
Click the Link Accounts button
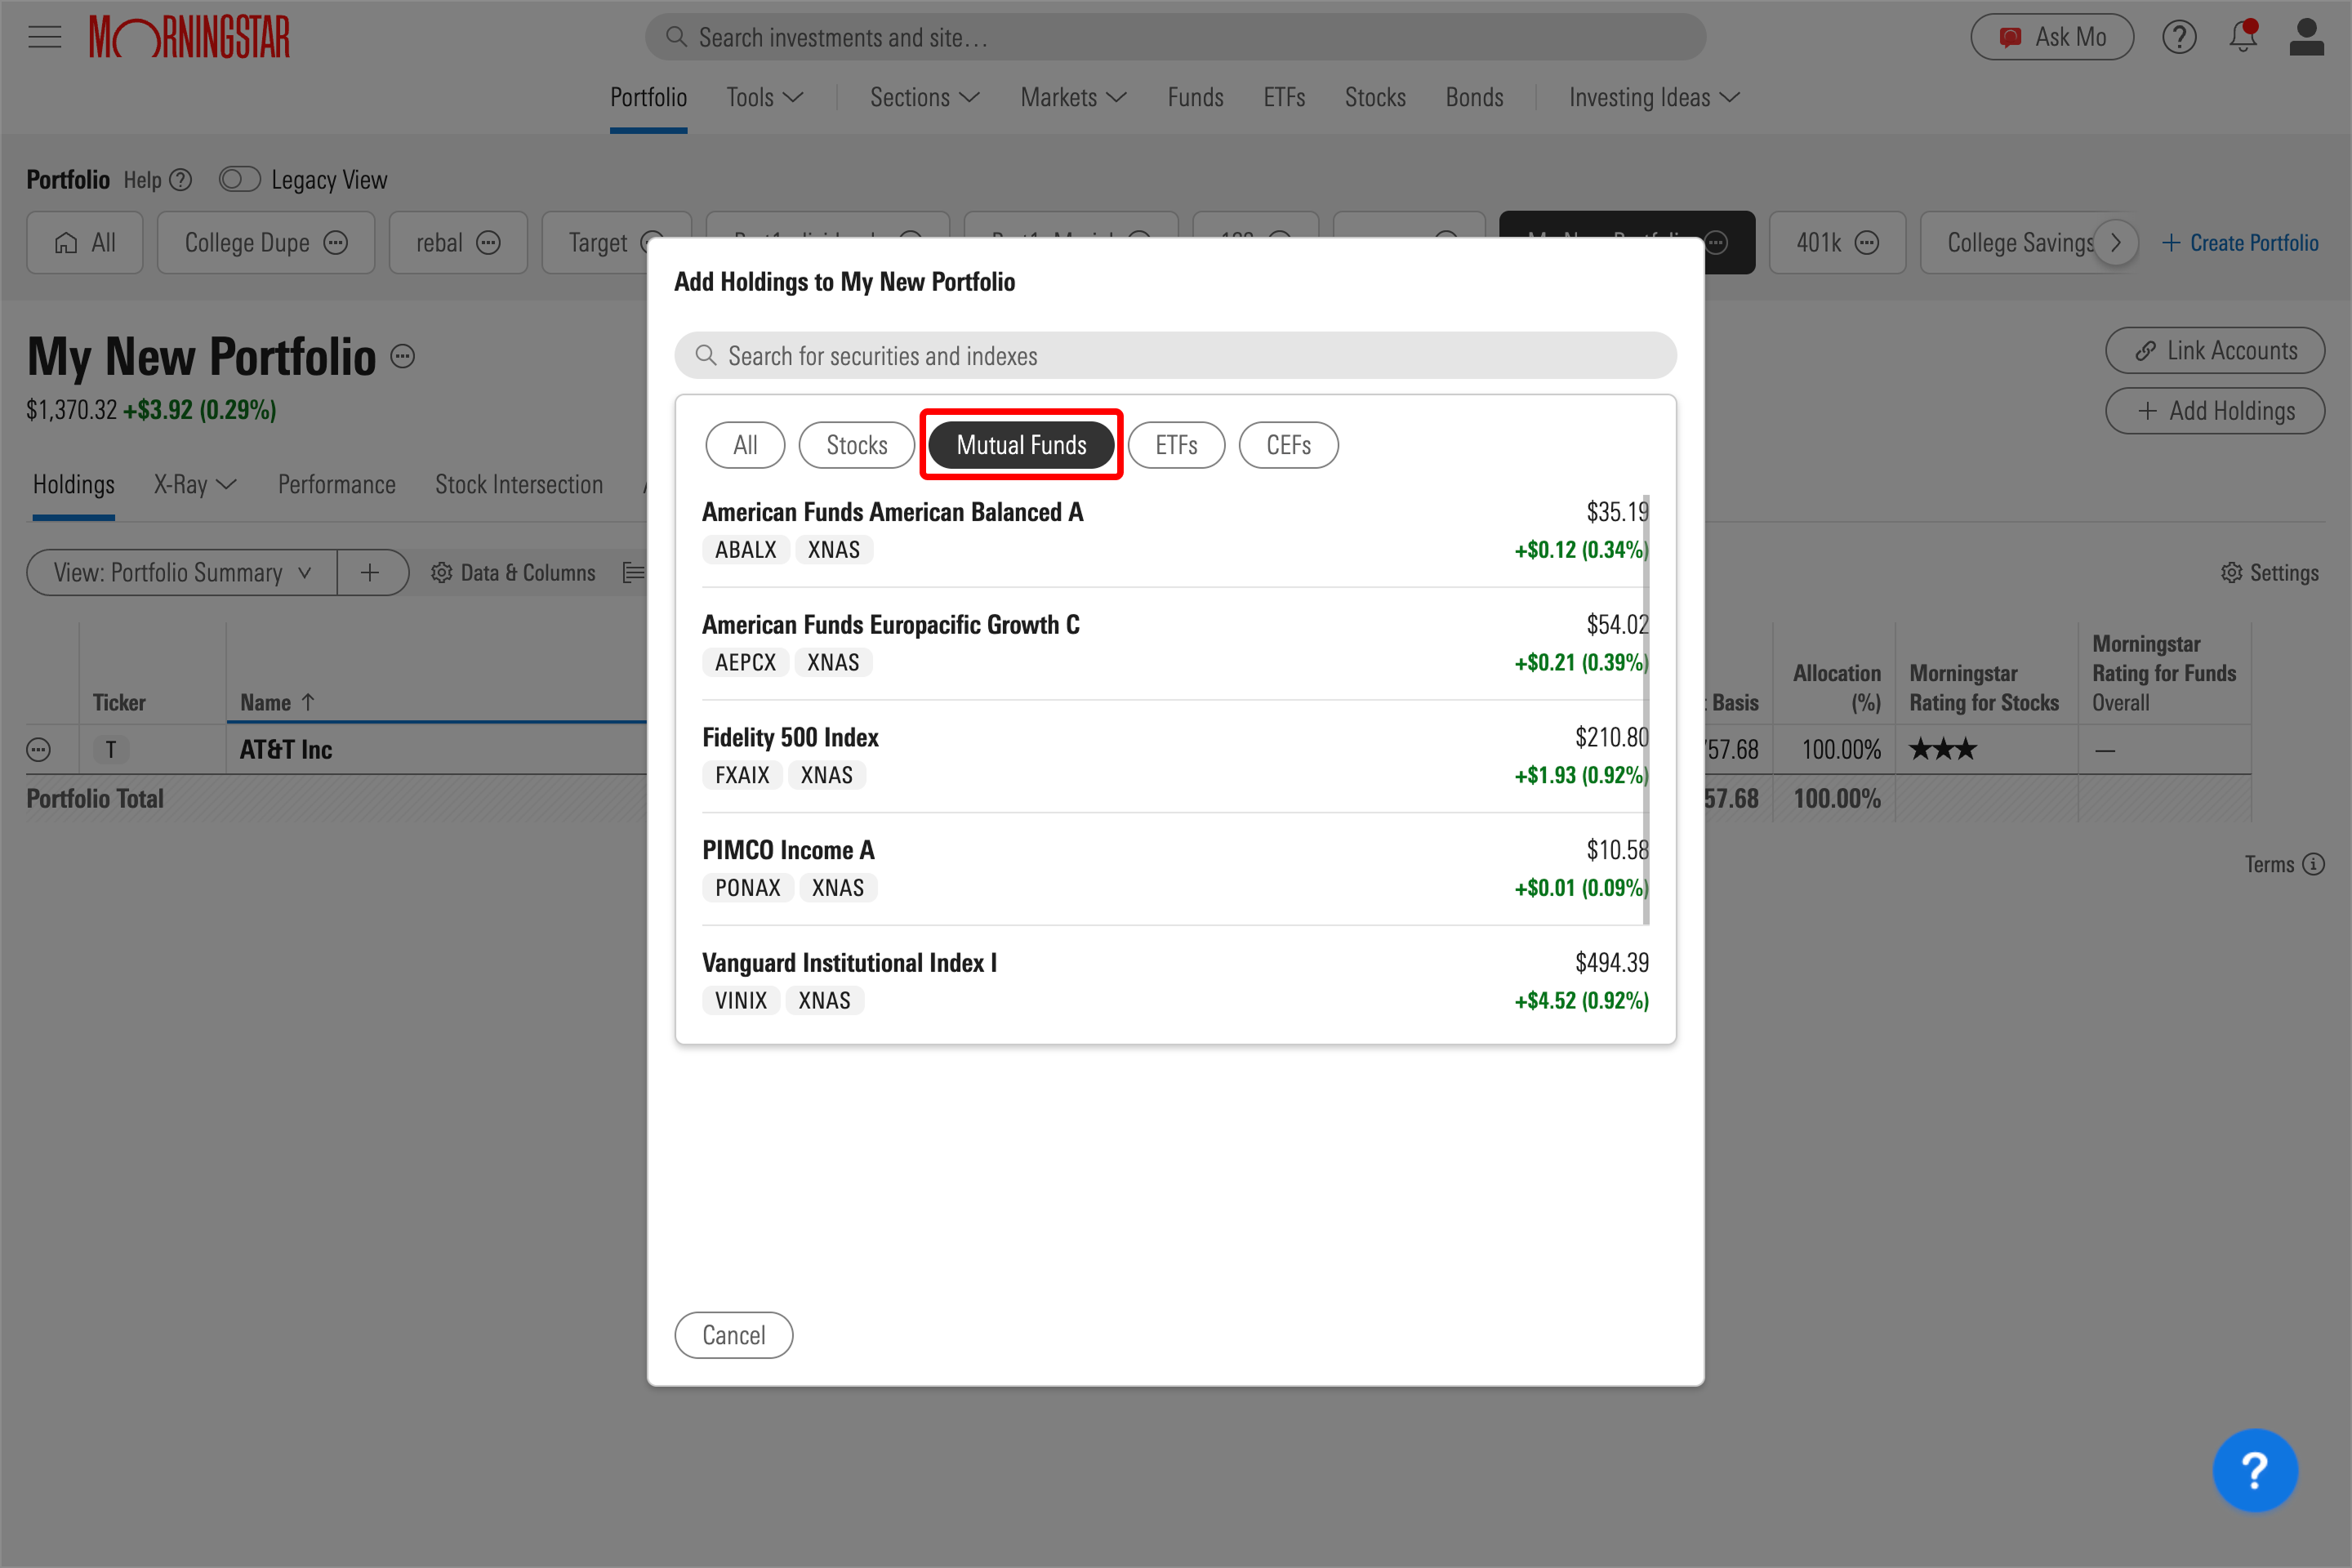click(x=2215, y=351)
